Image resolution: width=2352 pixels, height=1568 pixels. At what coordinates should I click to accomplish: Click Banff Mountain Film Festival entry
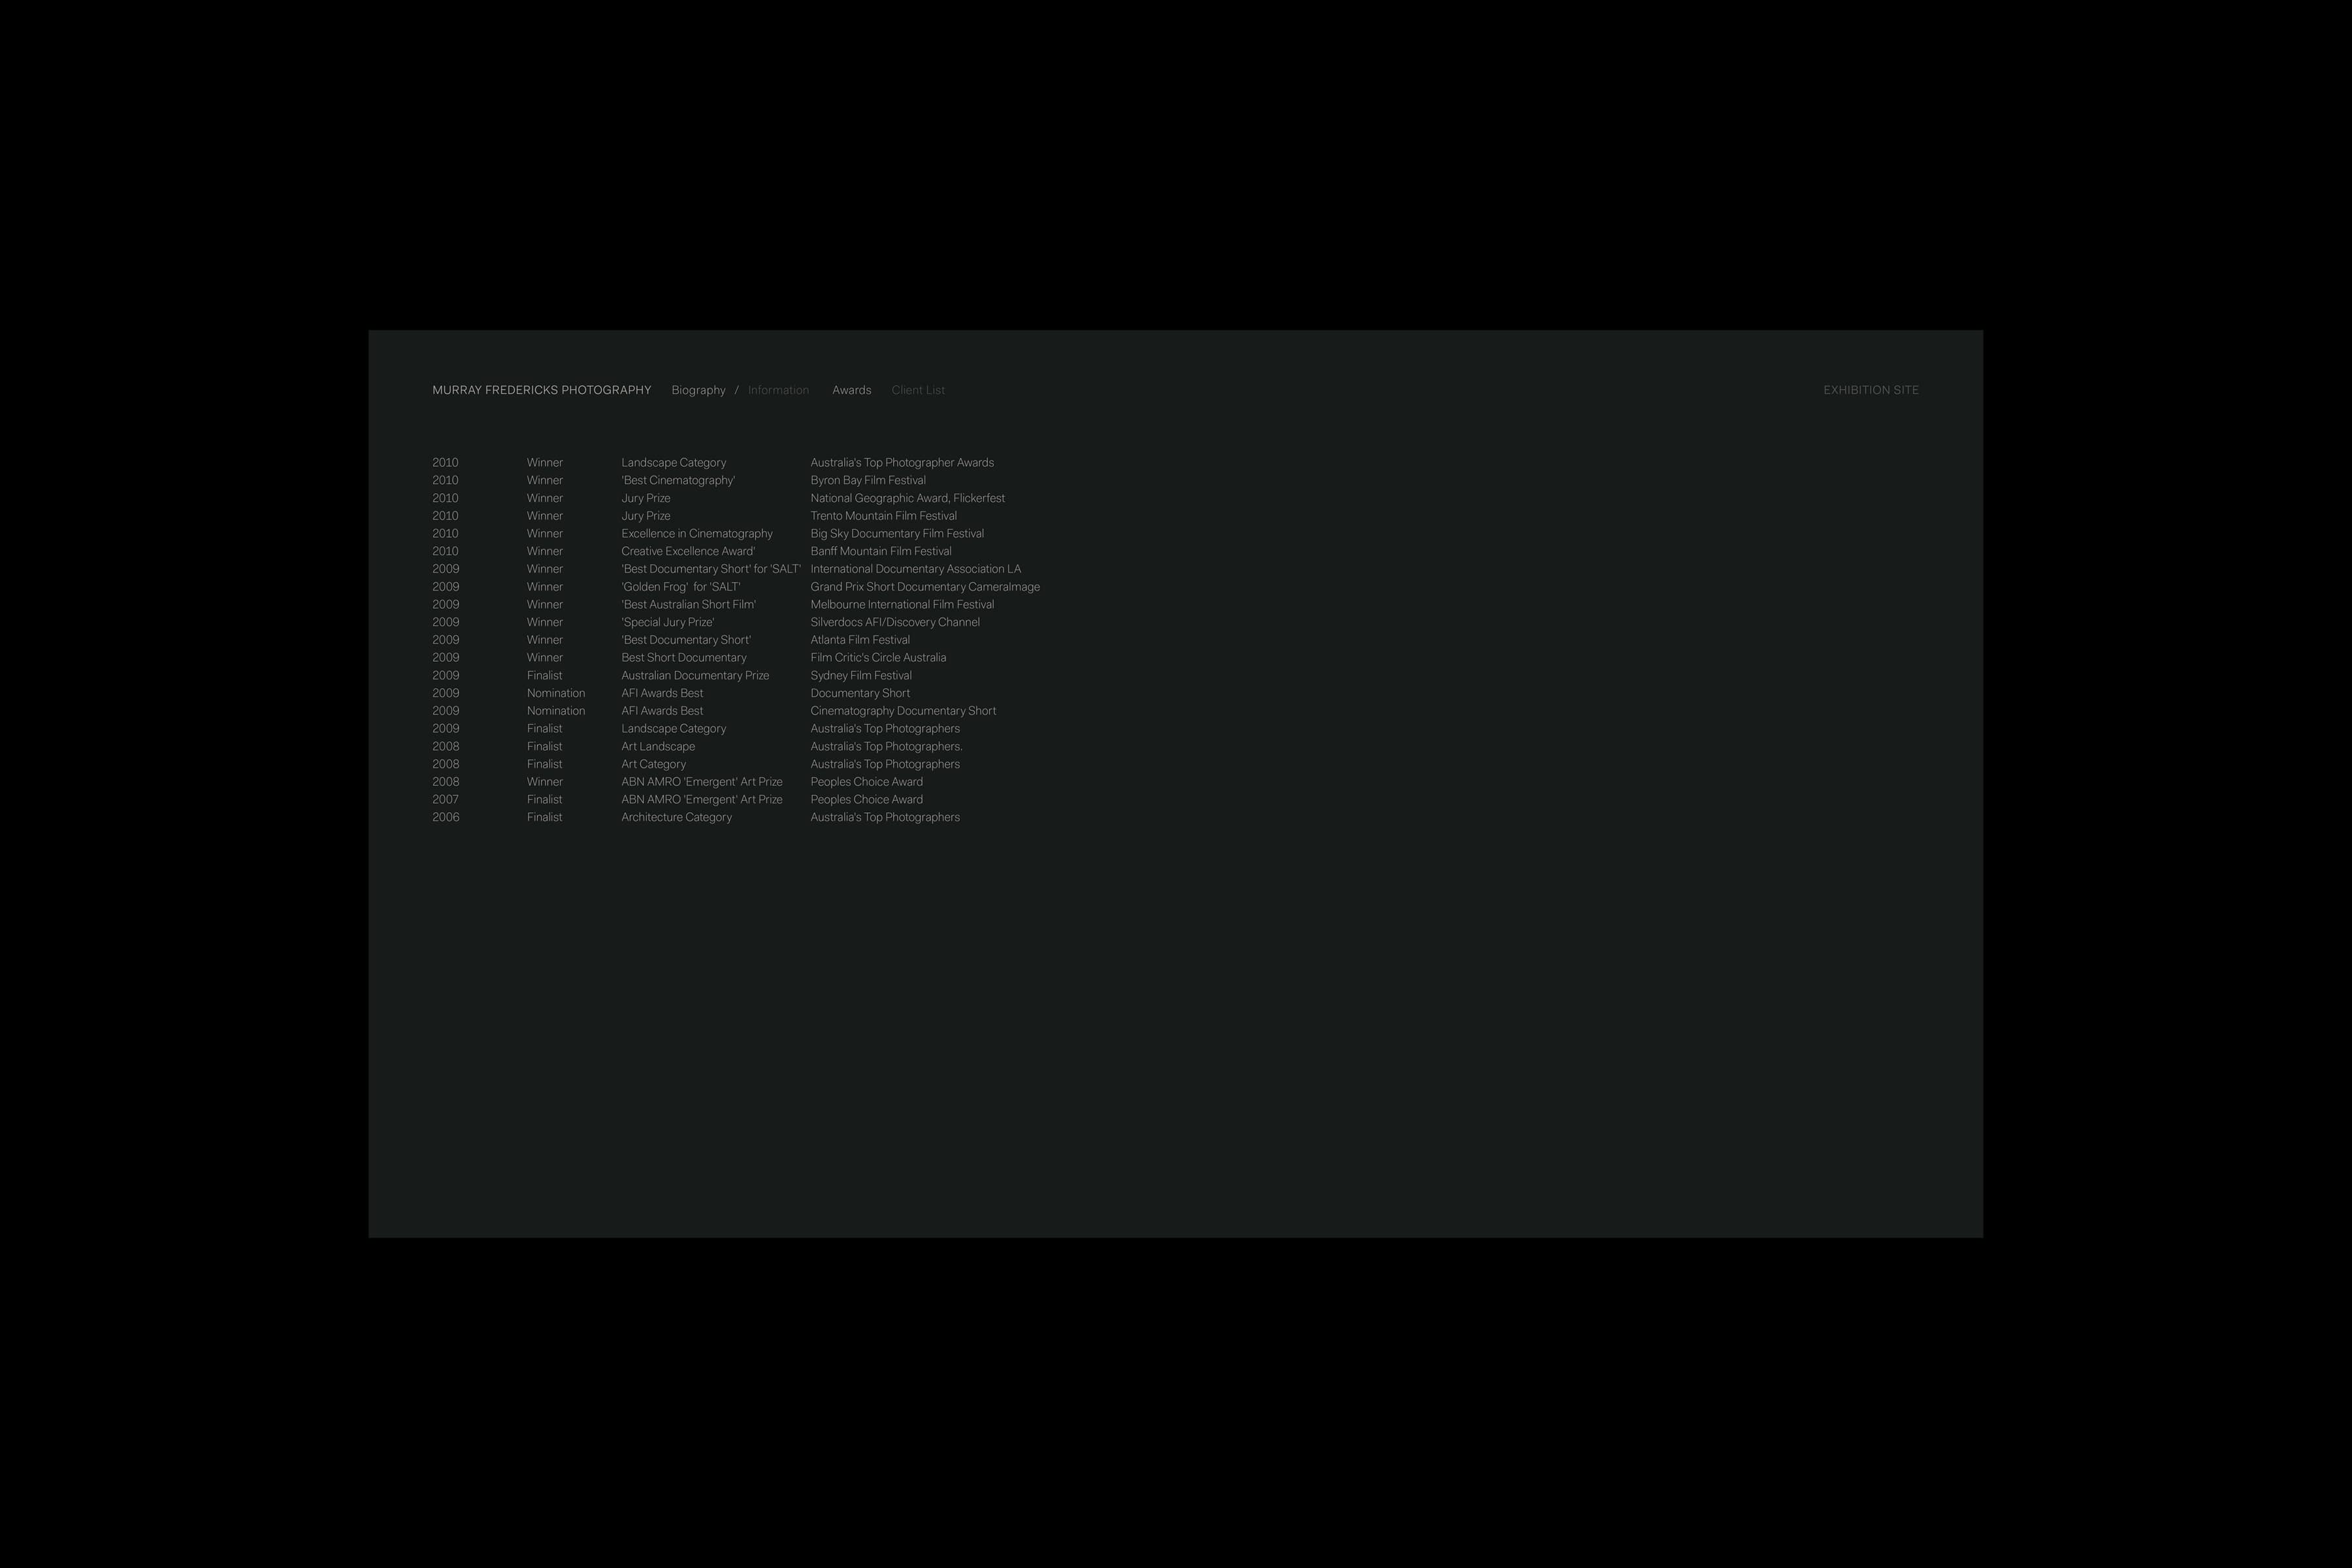coord(881,551)
